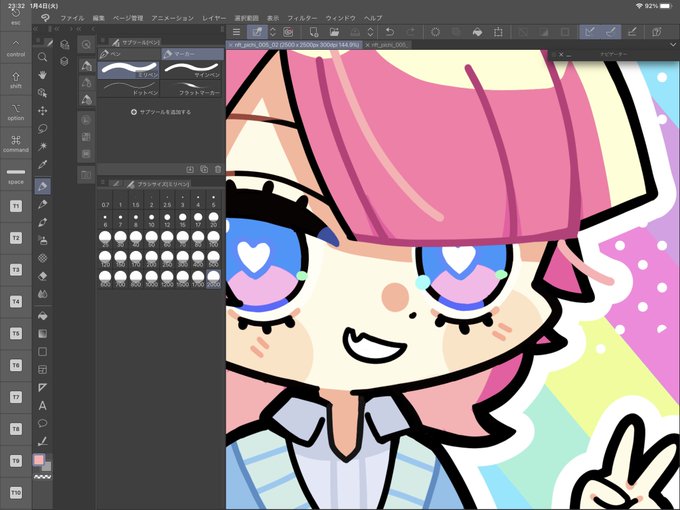
Task: Toggle transparent color below color swatches
Action: click(42, 477)
